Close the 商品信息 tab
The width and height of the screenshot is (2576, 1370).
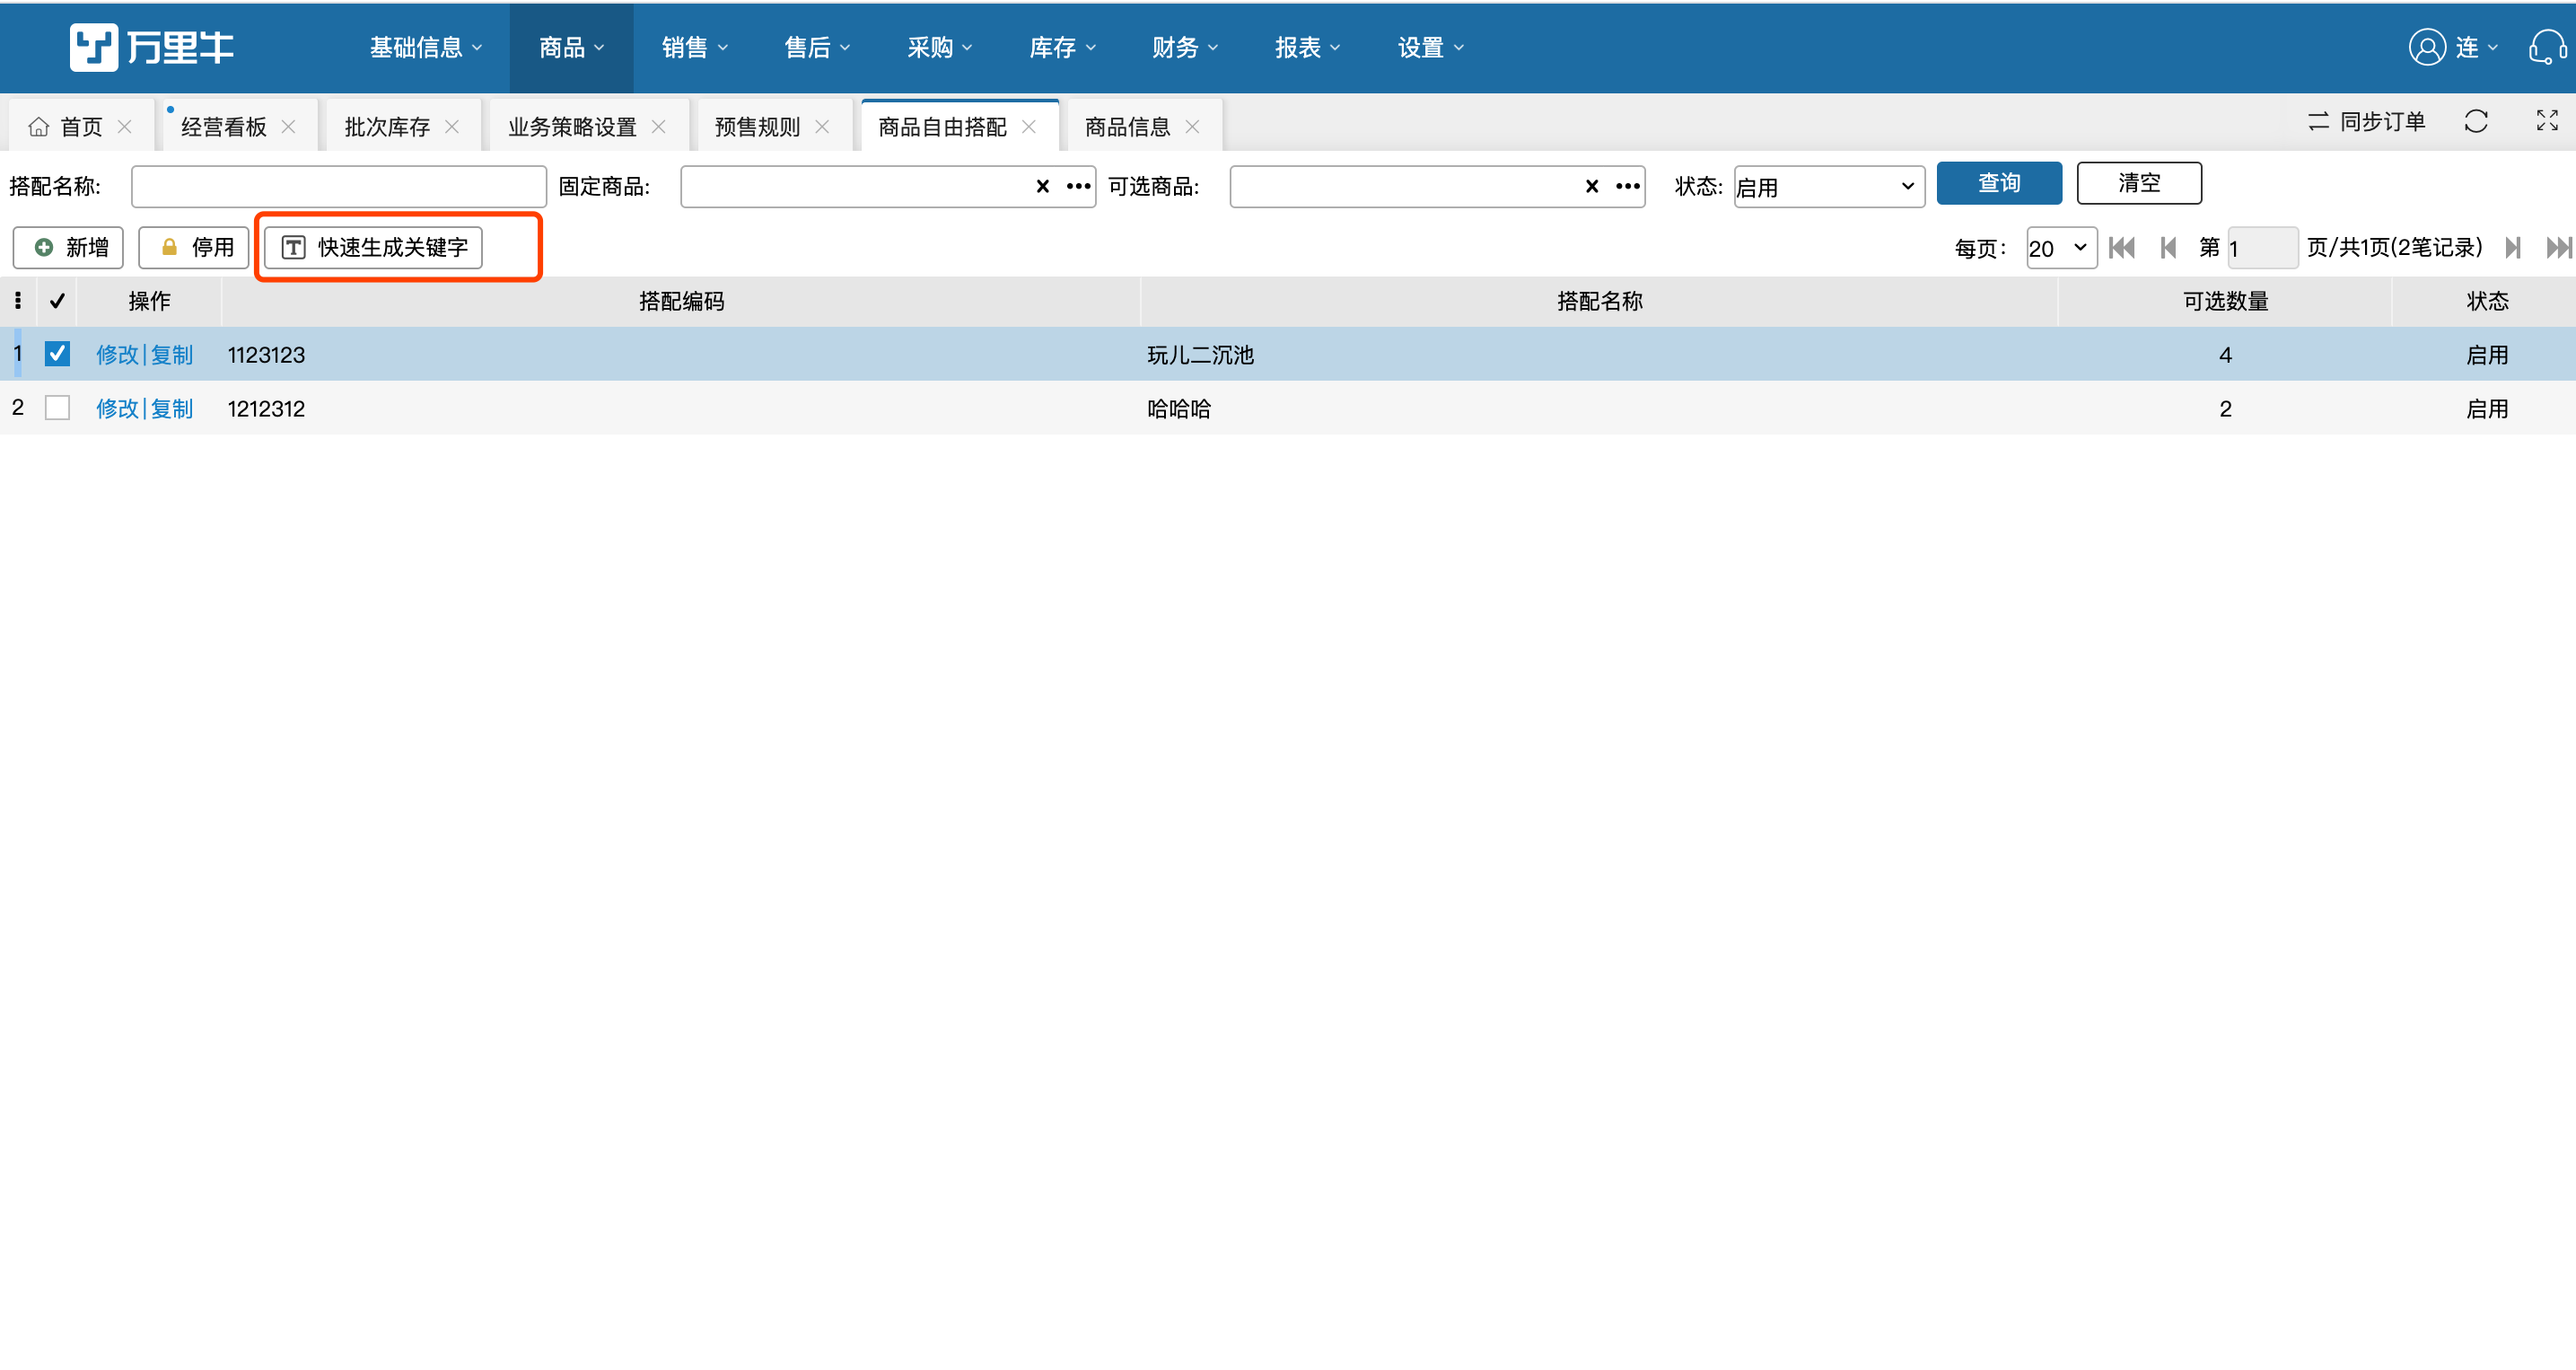point(1192,127)
